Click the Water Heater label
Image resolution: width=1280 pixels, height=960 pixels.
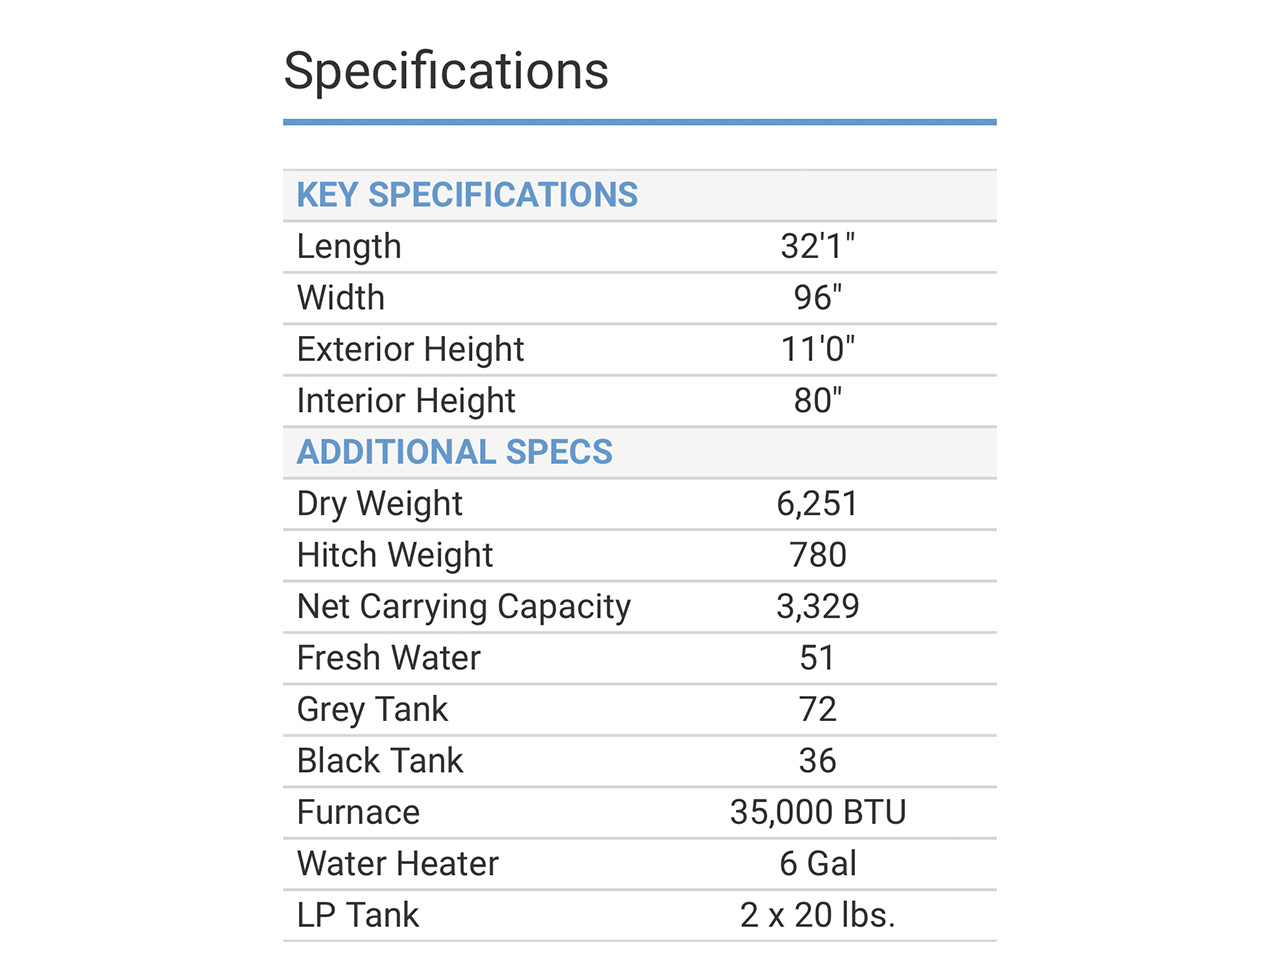pos(398,864)
